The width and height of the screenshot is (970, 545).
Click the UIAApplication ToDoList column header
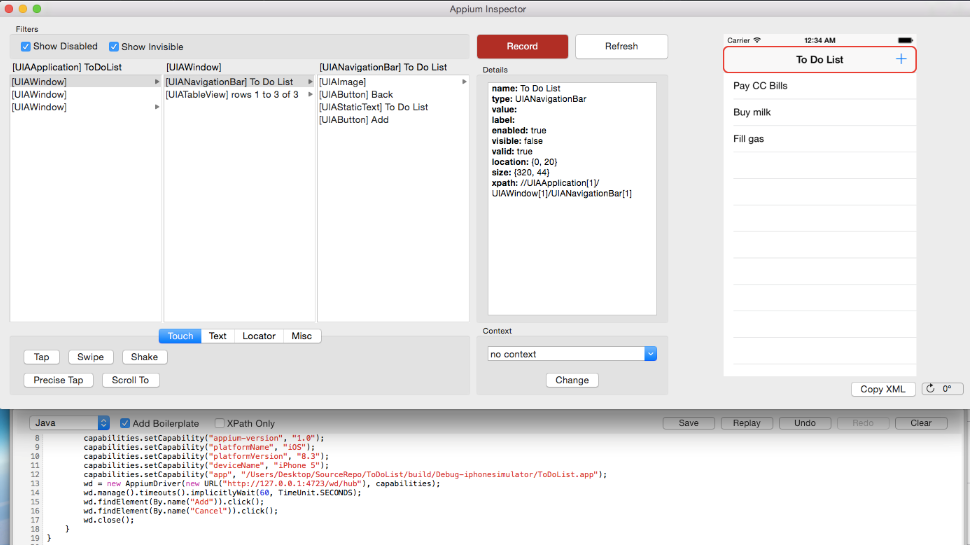click(x=67, y=67)
